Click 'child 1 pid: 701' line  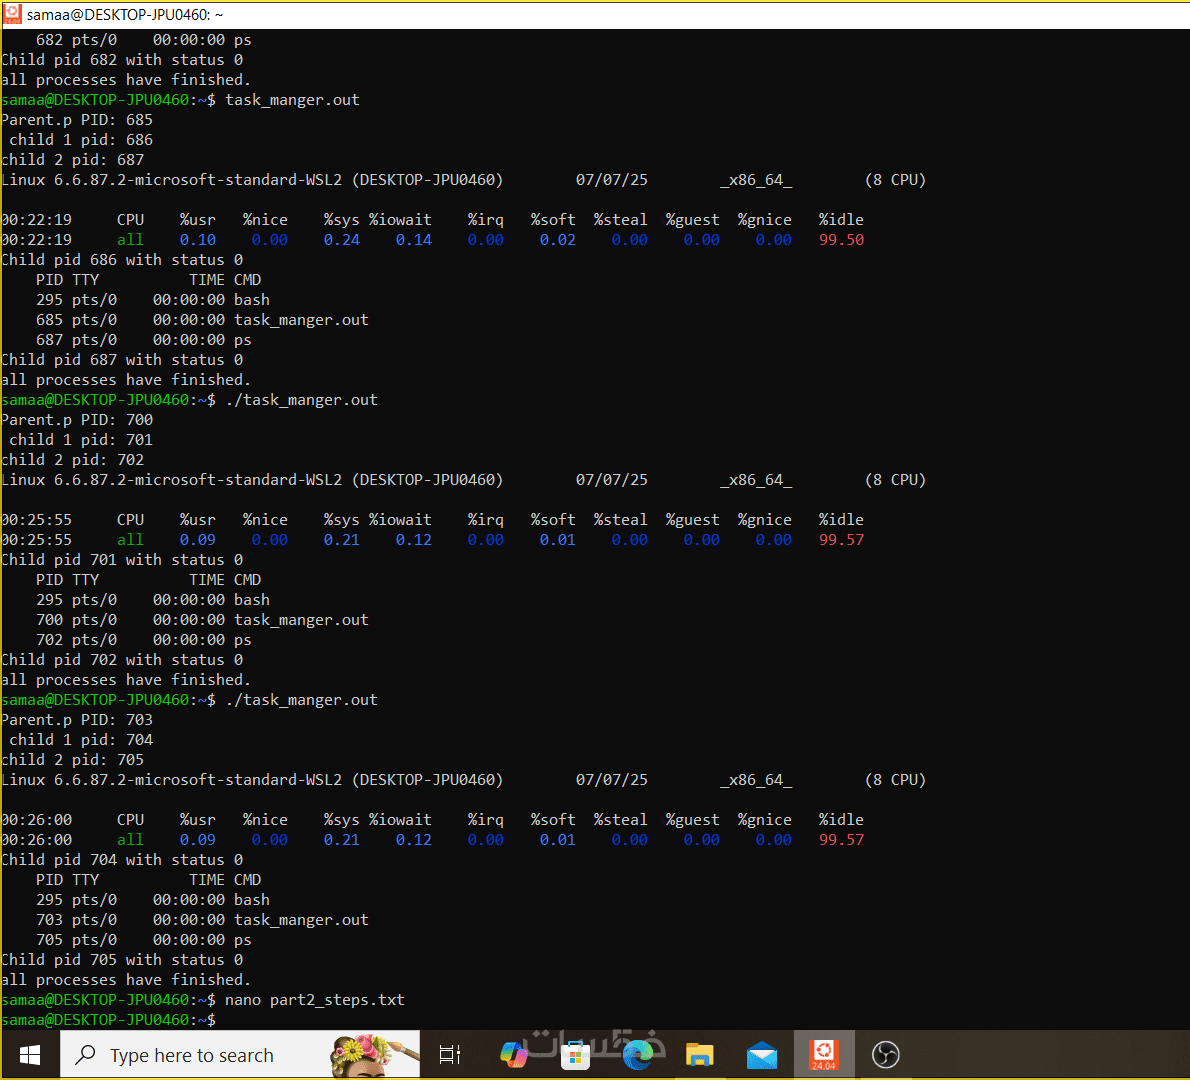[80, 440]
